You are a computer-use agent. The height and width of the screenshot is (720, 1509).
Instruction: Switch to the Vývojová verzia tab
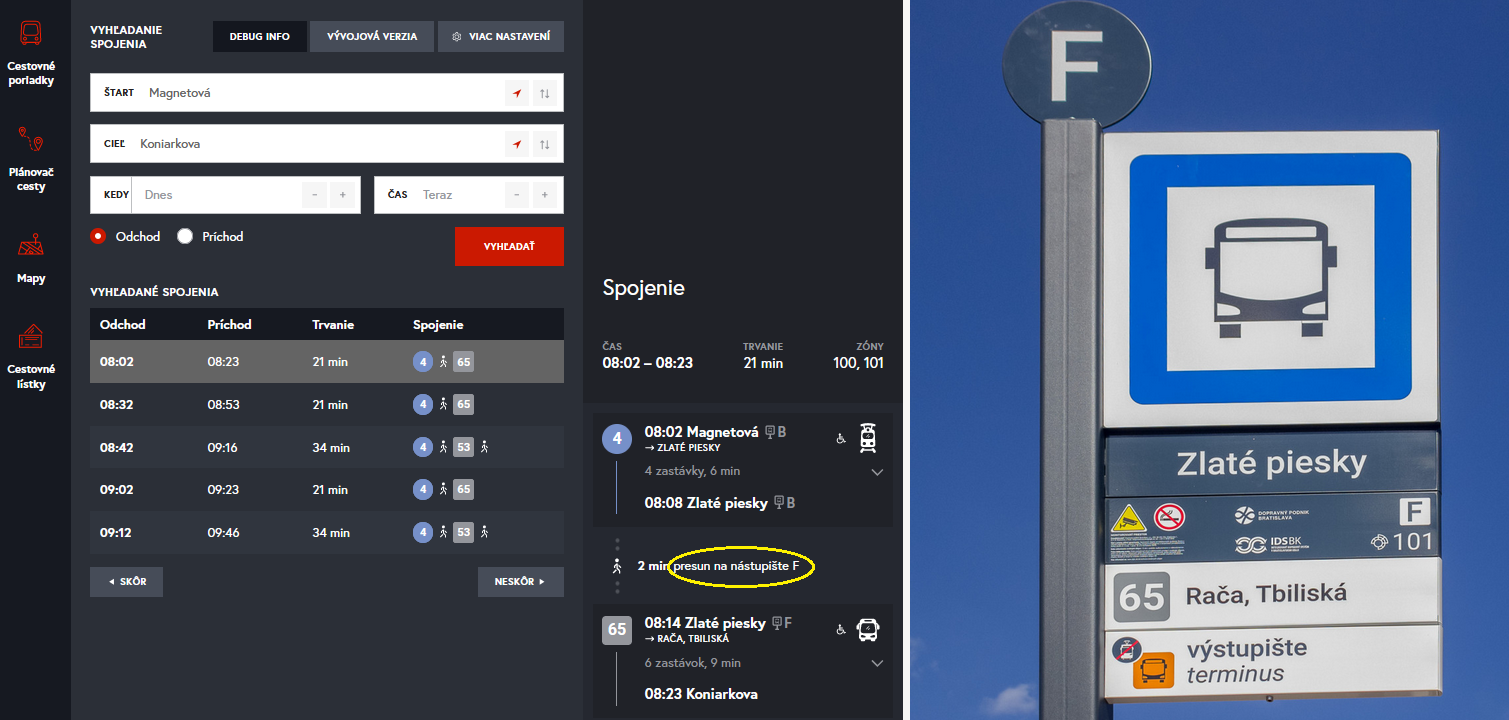372,36
